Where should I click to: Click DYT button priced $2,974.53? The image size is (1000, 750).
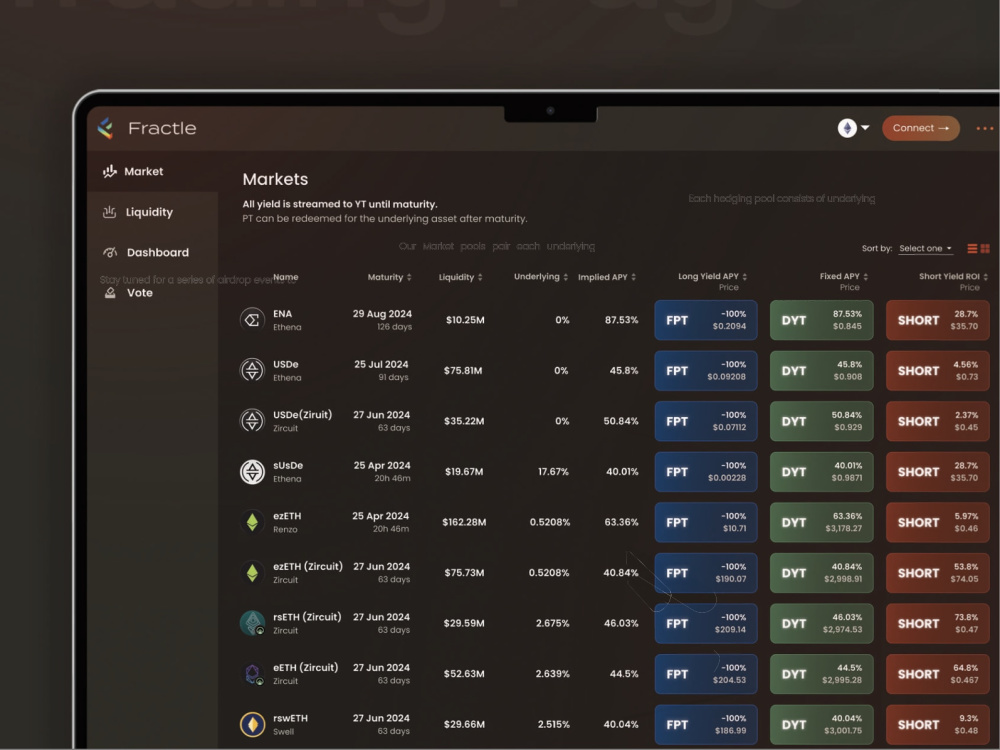pyautogui.click(x=821, y=623)
